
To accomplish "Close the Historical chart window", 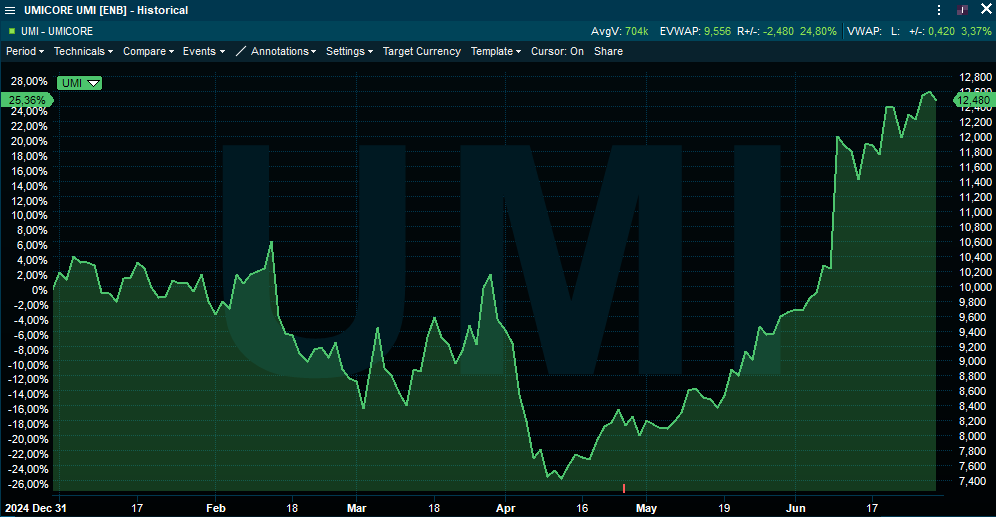I will click(x=986, y=10).
